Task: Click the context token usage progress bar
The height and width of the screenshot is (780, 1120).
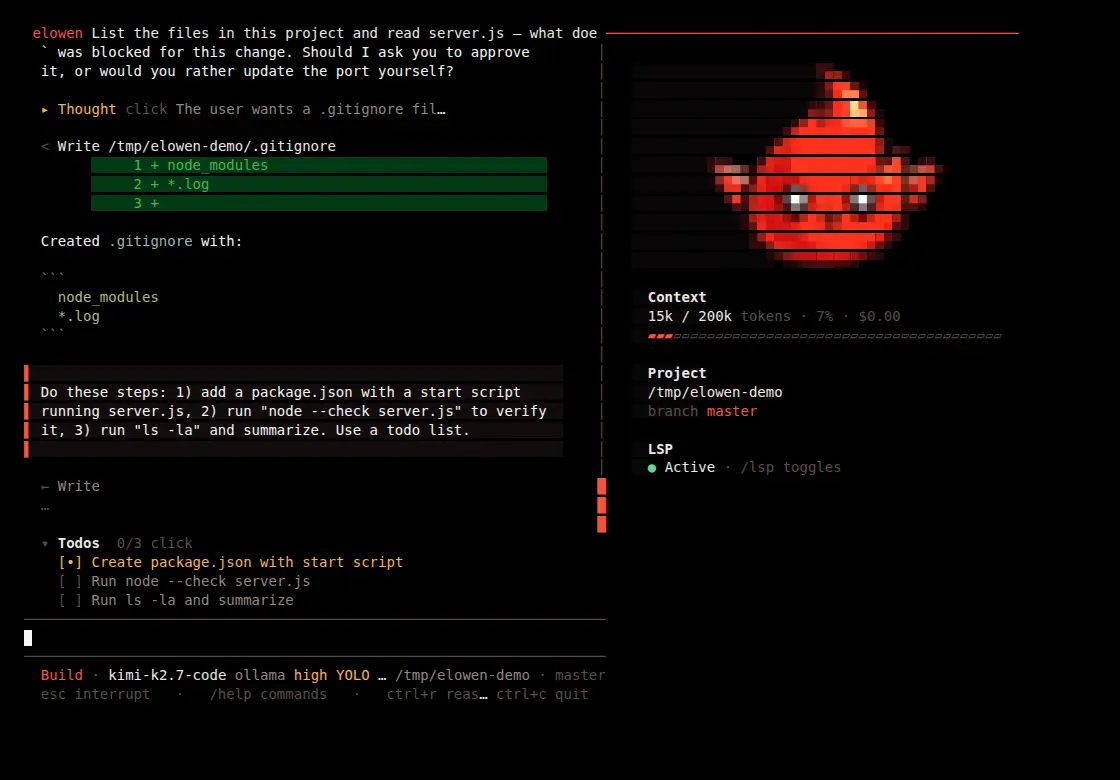Action: [824, 336]
